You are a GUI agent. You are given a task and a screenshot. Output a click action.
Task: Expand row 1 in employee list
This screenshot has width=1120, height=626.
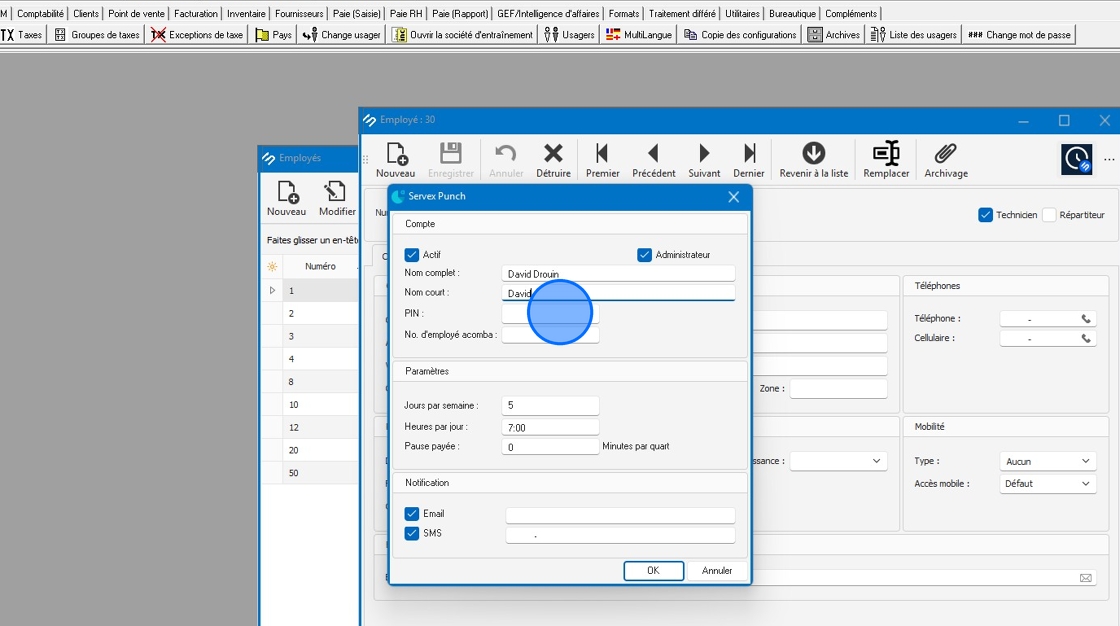272,291
